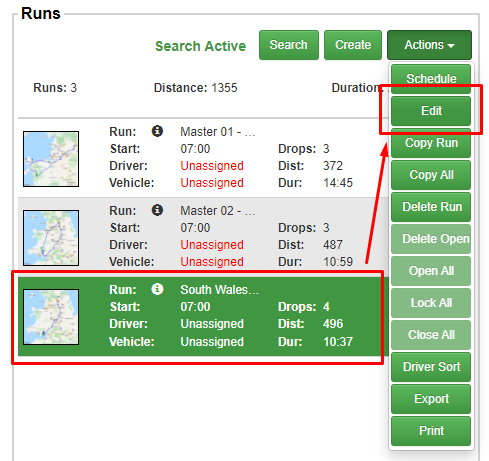Choose Schedule from Actions menu
The image size is (489, 461).
(x=431, y=79)
